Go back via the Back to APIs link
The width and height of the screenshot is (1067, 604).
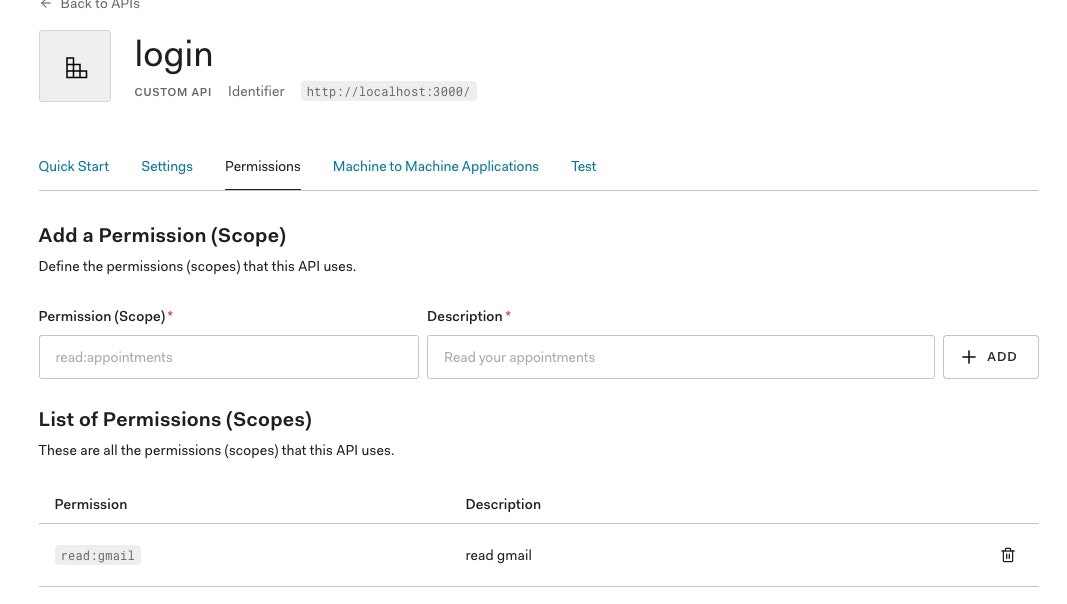[90, 4]
